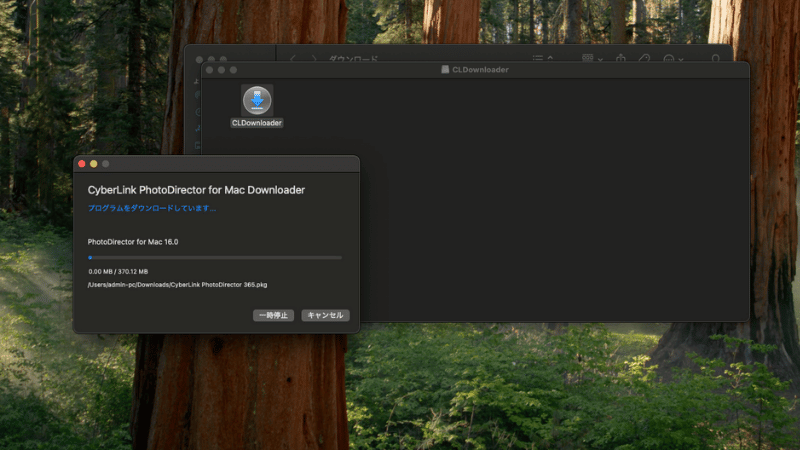Screen dimensions: 800x450
Task: Click the Share icon in Finder toolbar
Action: tap(621, 58)
